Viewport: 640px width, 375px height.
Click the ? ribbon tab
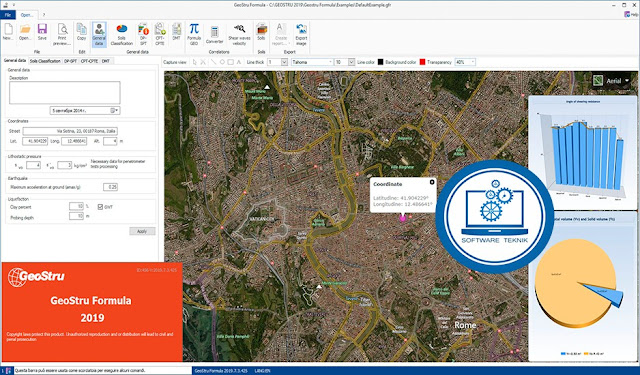coord(44,15)
